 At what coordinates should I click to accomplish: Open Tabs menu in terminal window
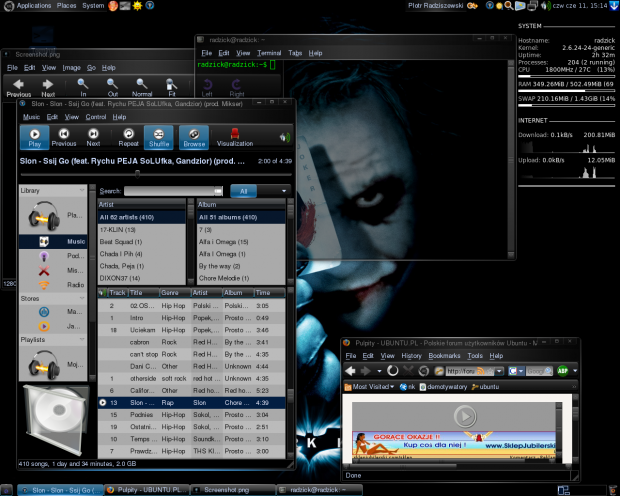pyautogui.click(x=295, y=53)
